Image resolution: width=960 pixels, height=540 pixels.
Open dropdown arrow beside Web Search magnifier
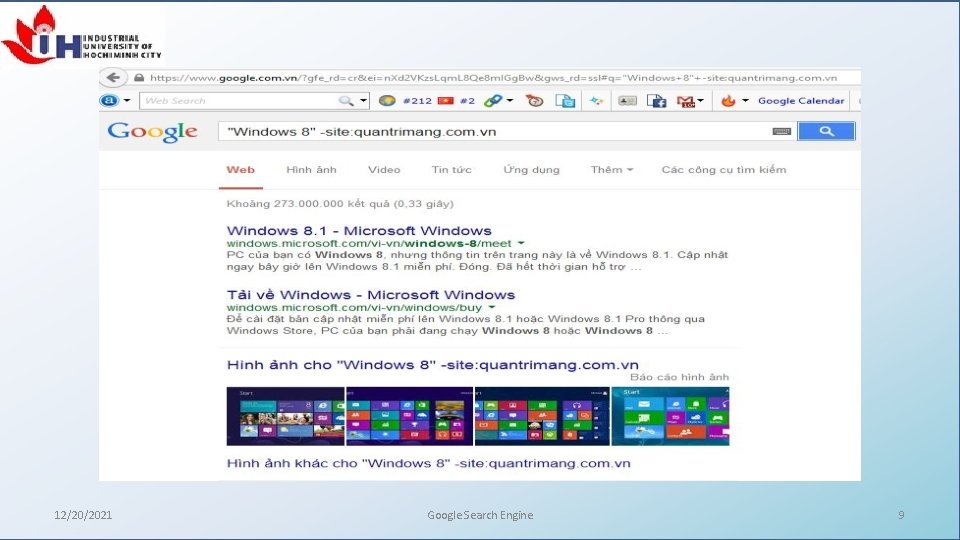363,100
